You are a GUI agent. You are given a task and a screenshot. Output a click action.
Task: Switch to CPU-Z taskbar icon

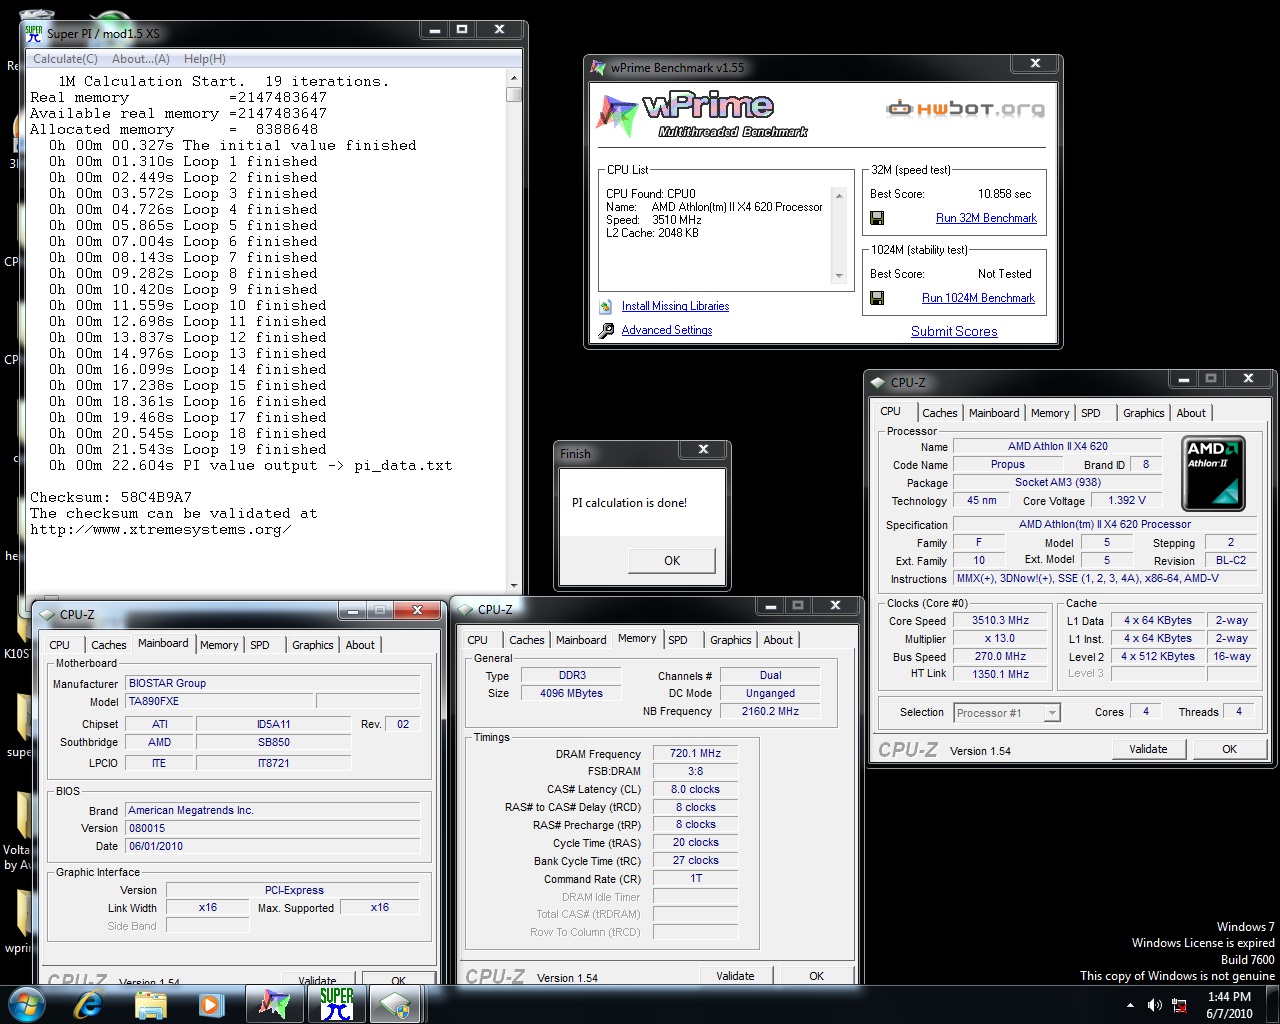point(397,1004)
